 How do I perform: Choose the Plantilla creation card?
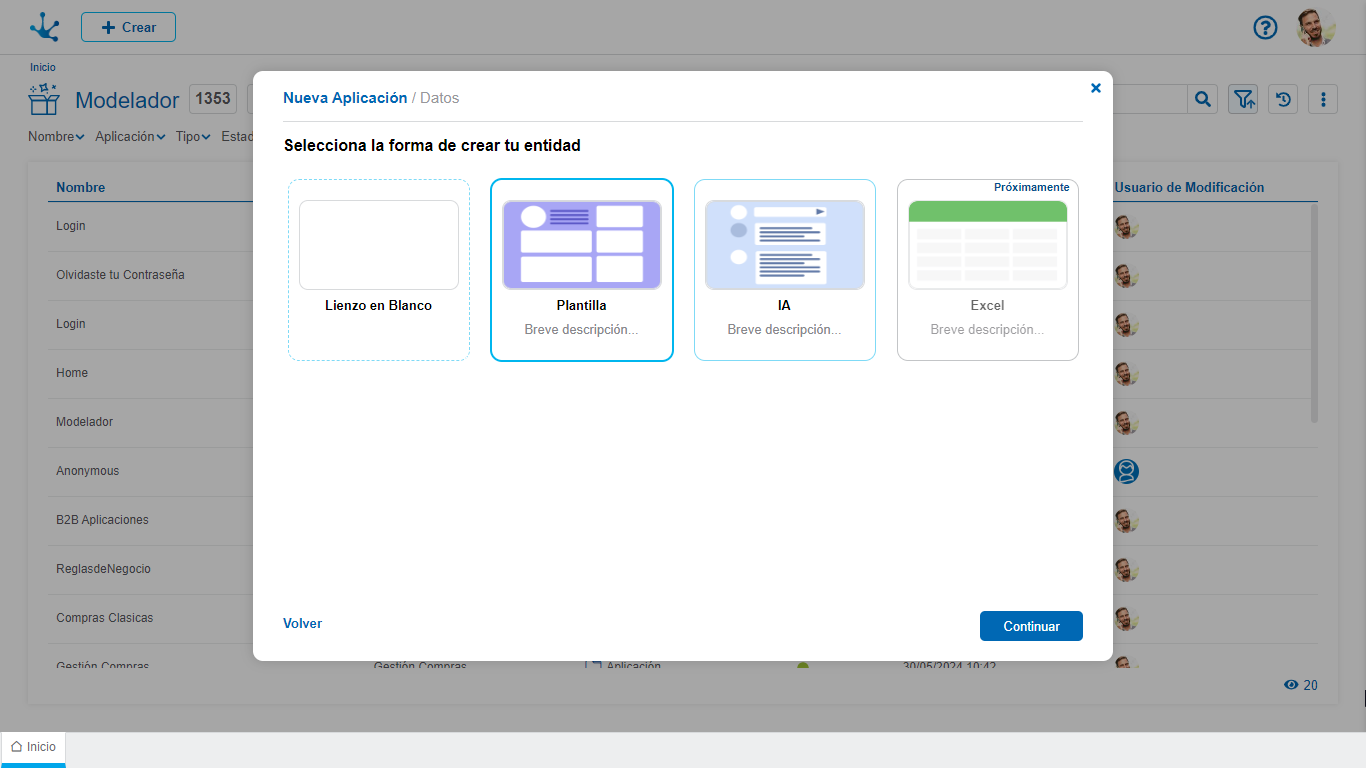[x=582, y=270]
